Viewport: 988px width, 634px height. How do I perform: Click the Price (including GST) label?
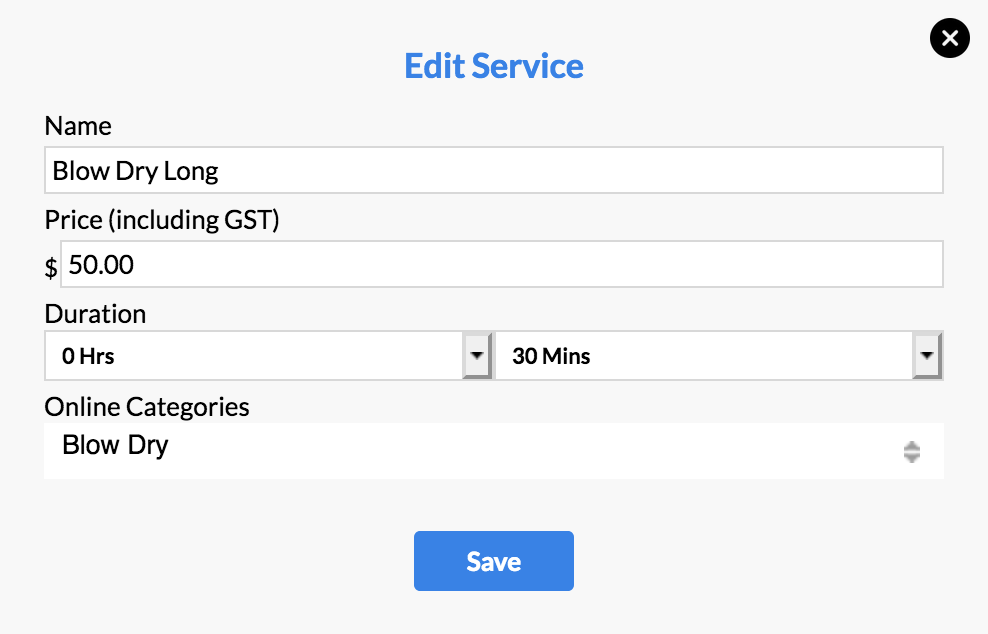click(x=162, y=220)
